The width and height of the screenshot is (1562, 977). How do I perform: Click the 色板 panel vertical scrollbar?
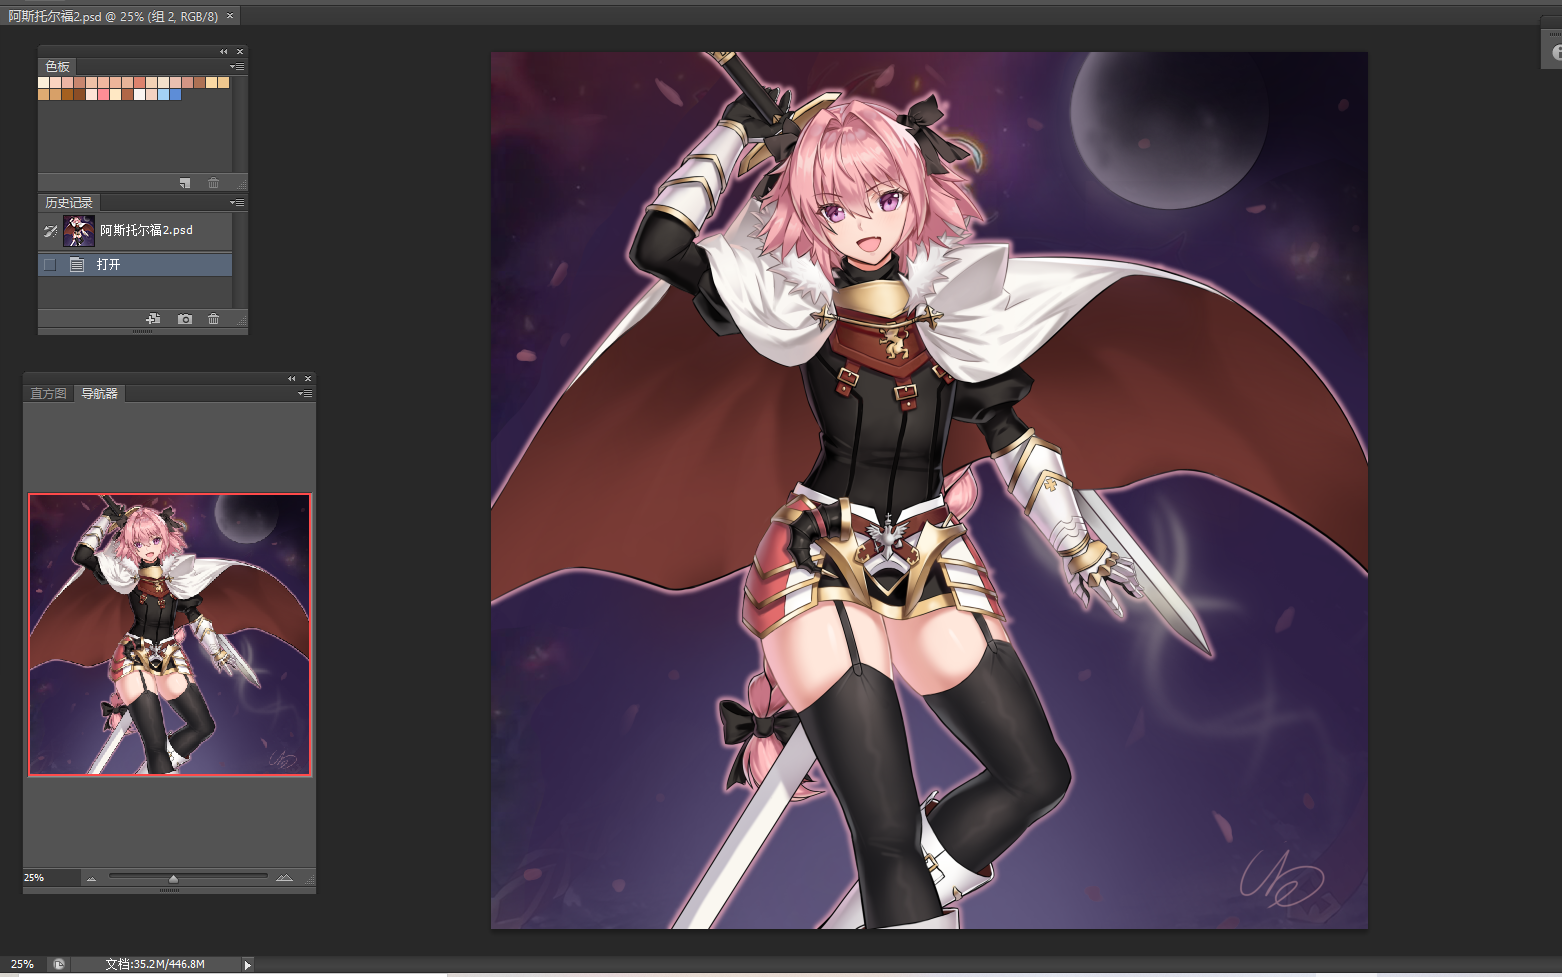click(x=240, y=124)
